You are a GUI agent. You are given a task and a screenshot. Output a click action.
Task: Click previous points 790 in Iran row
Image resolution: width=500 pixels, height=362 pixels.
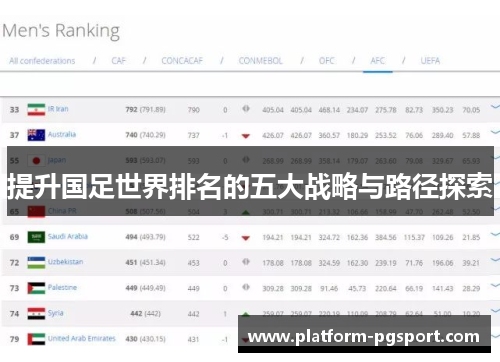[x=193, y=110]
